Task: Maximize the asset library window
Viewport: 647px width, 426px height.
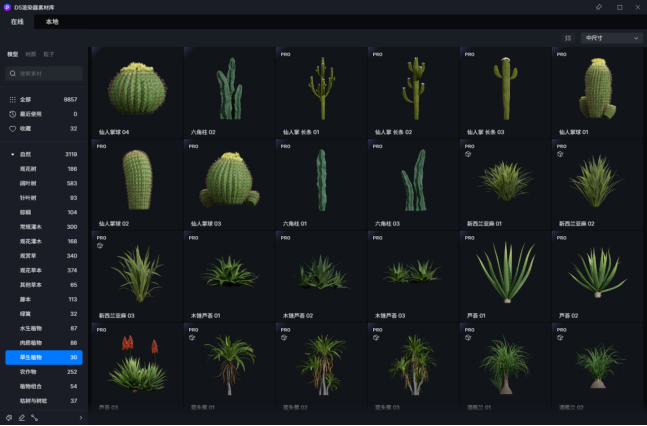Action: pyautogui.click(x=619, y=7)
